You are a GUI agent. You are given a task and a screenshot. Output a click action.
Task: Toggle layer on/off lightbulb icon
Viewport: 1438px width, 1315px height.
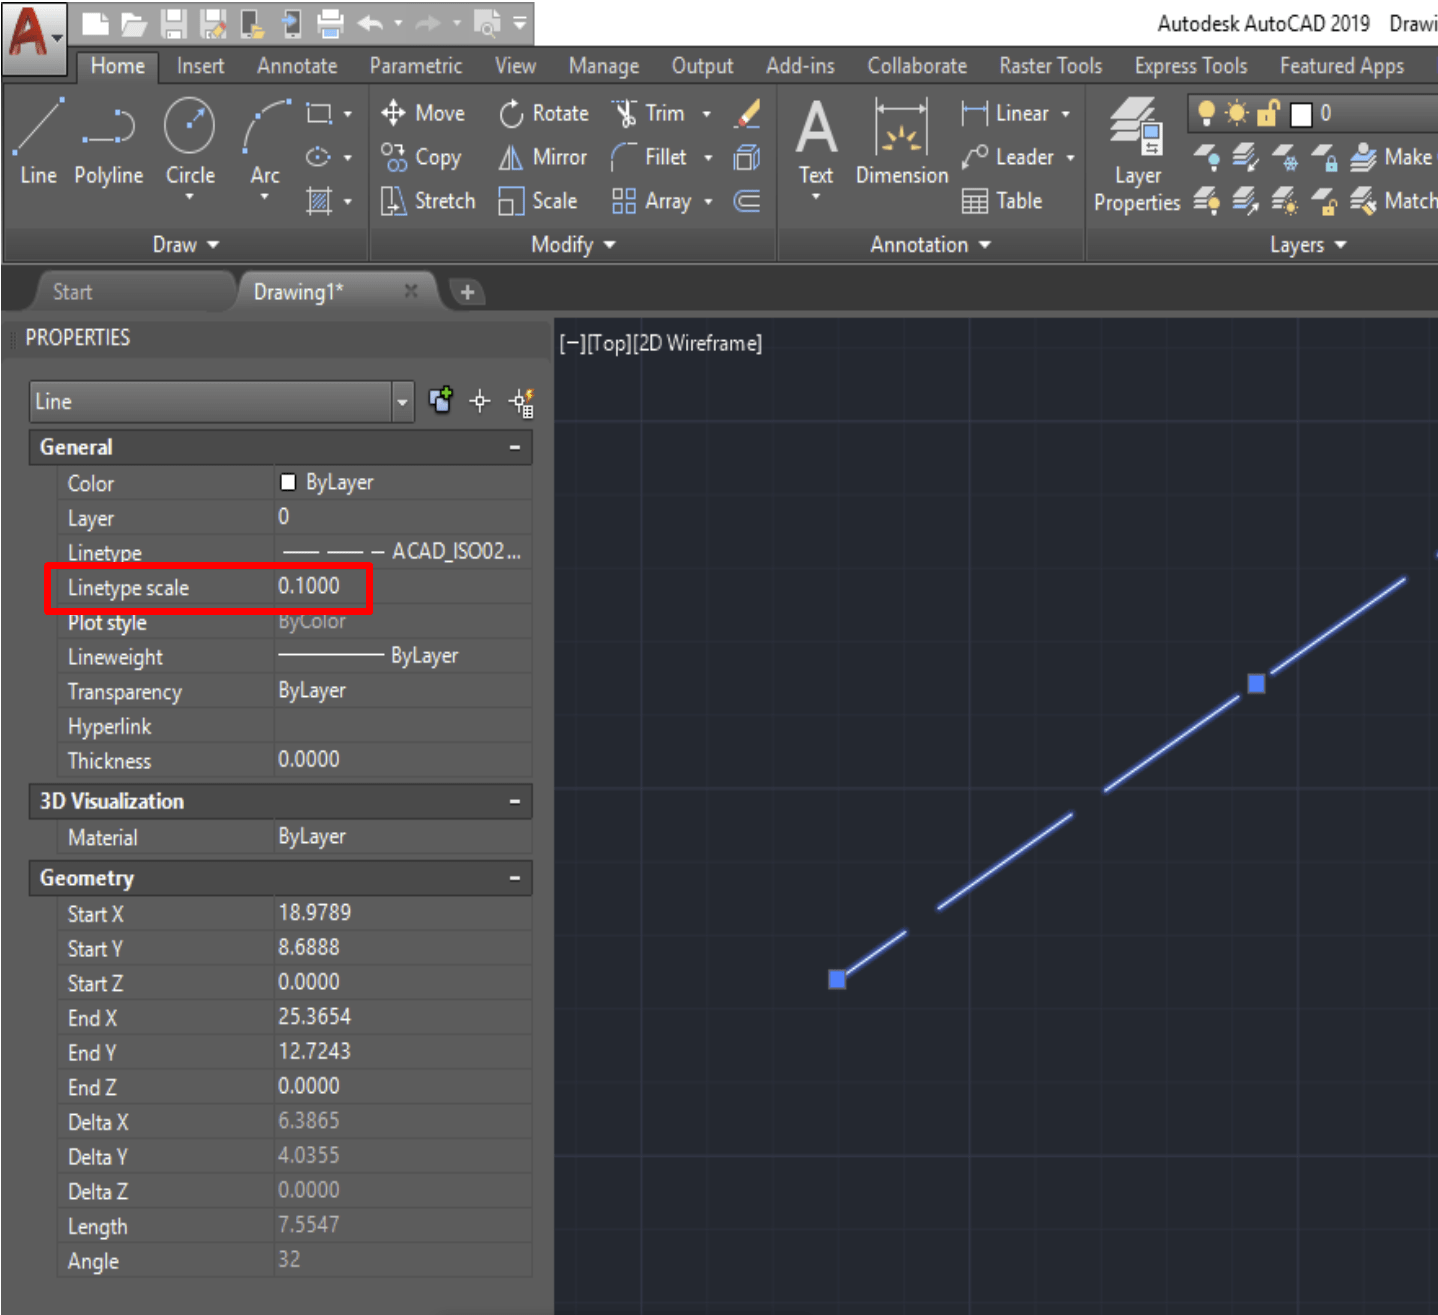point(1206,113)
